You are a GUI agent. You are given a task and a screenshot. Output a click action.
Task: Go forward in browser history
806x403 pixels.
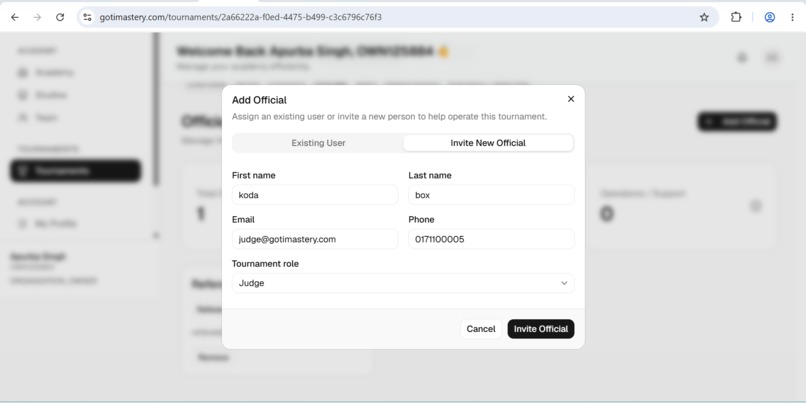coord(37,17)
